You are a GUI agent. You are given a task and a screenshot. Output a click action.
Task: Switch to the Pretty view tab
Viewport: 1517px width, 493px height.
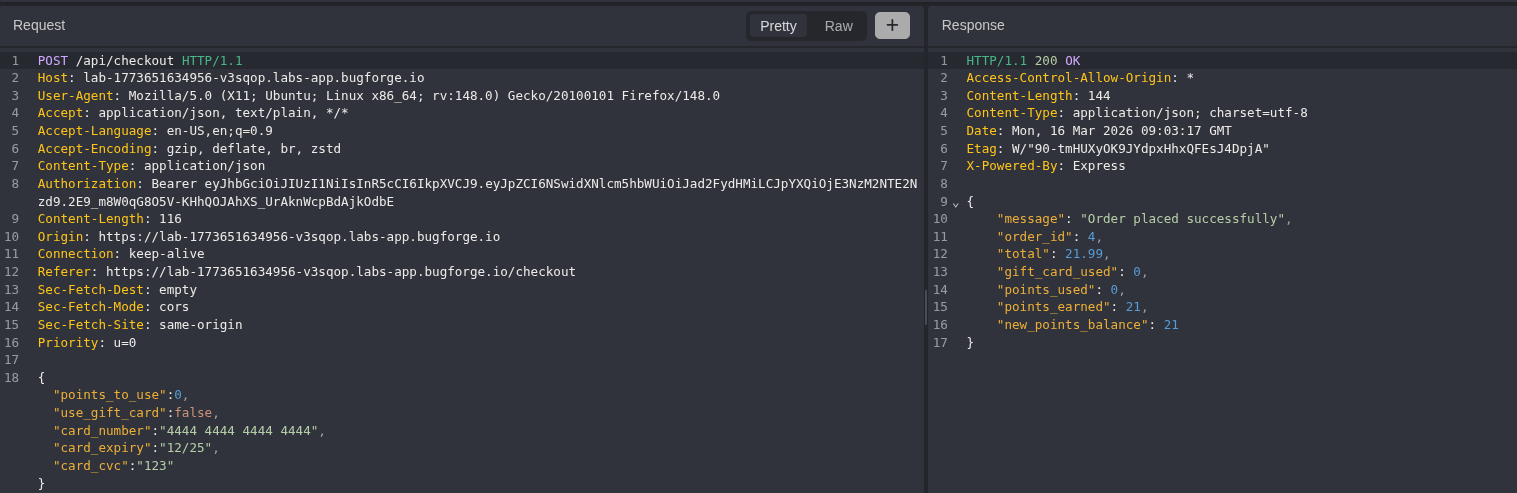(778, 26)
